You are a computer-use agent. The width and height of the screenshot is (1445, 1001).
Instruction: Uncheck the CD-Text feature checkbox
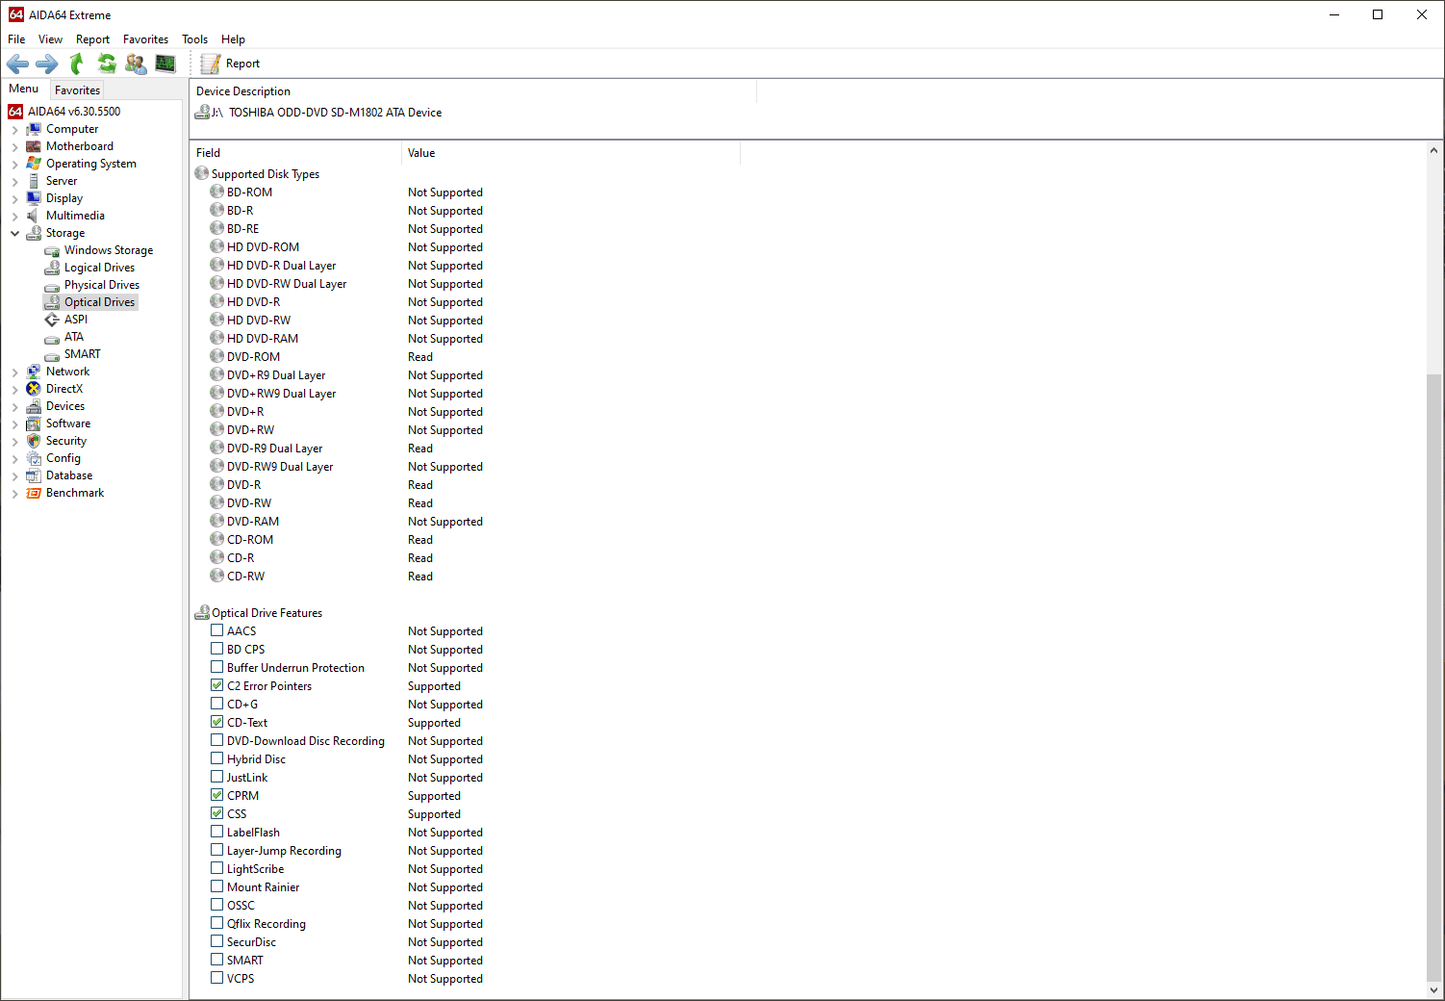click(x=217, y=722)
